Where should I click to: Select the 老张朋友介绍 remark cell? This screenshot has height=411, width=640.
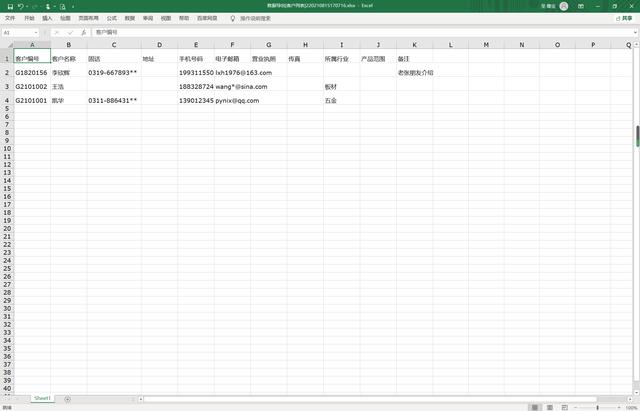point(415,73)
